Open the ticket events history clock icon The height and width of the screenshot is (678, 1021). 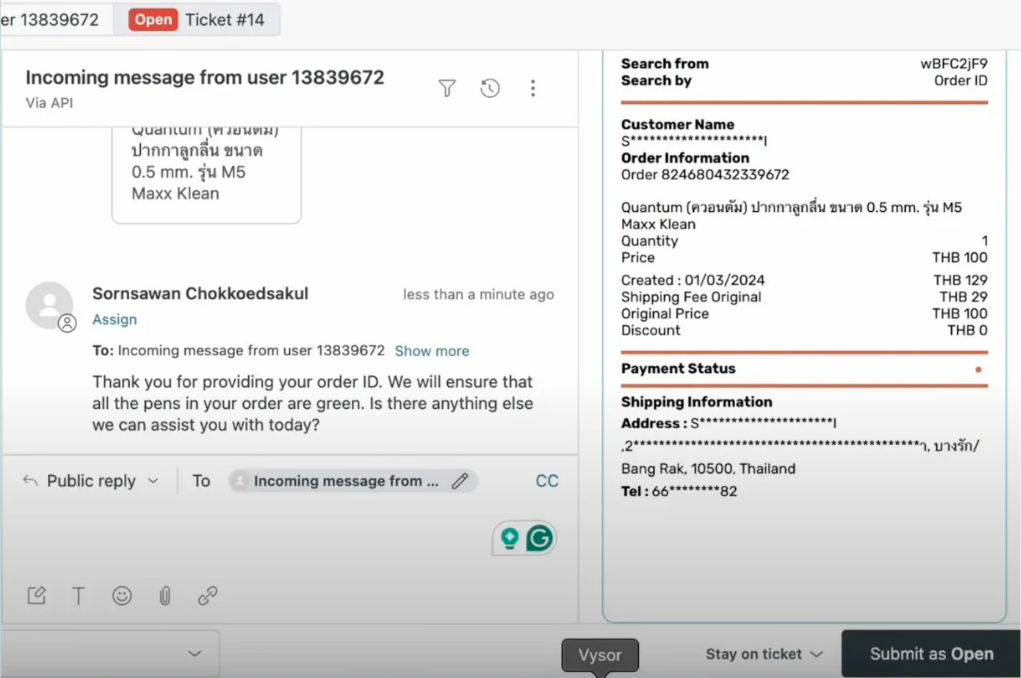pos(490,88)
